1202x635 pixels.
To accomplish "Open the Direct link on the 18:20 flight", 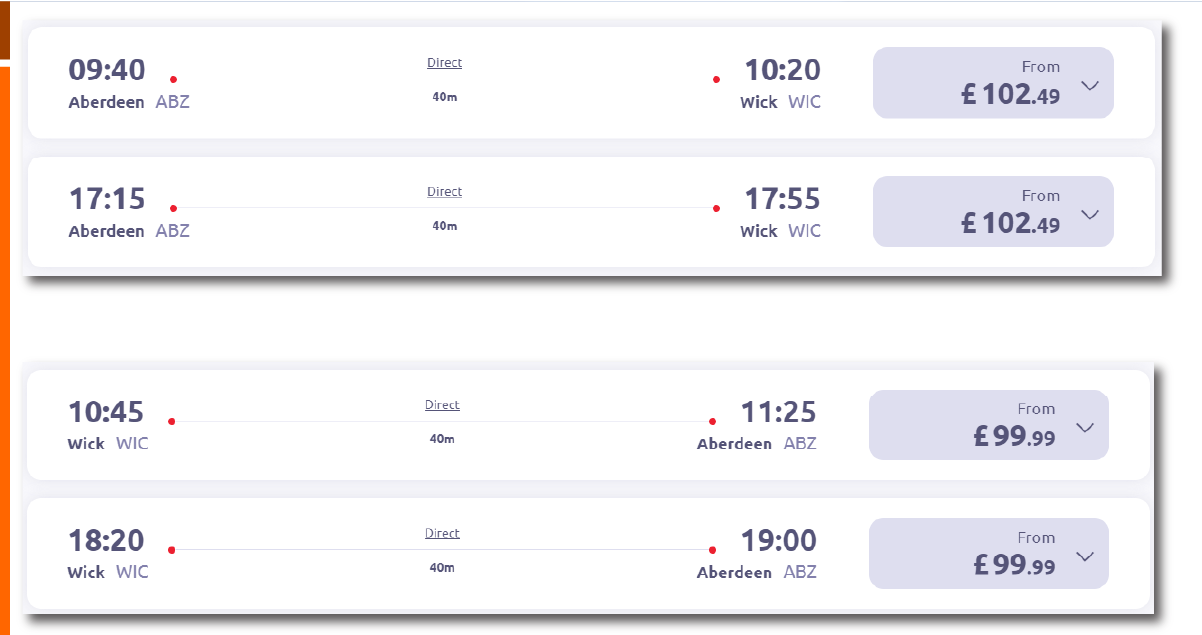I will click(x=442, y=532).
